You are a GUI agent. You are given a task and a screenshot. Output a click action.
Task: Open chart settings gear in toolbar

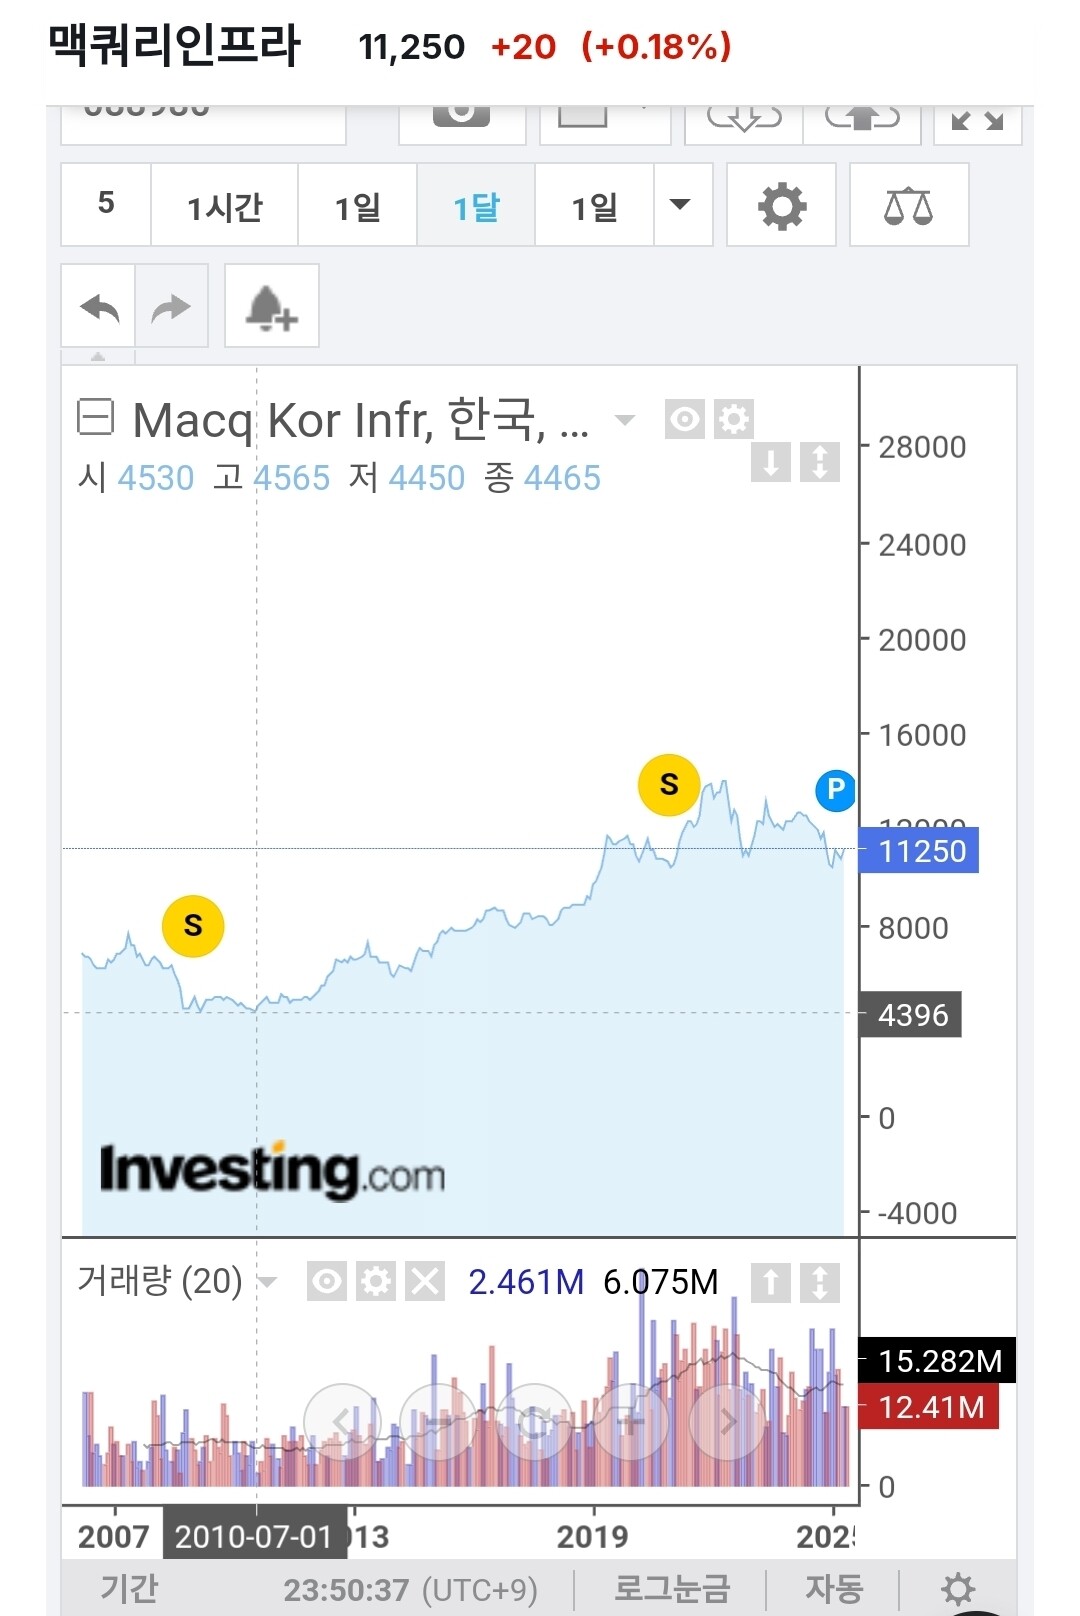point(781,206)
